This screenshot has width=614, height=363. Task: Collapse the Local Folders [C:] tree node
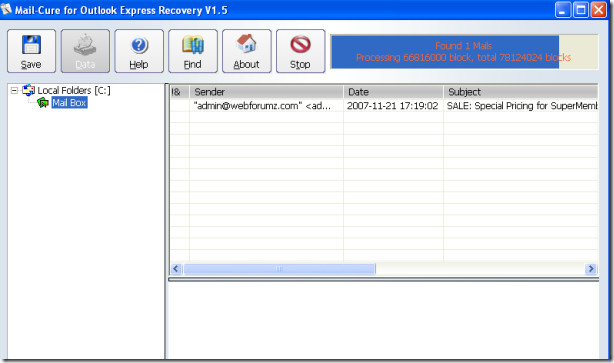click(14, 90)
